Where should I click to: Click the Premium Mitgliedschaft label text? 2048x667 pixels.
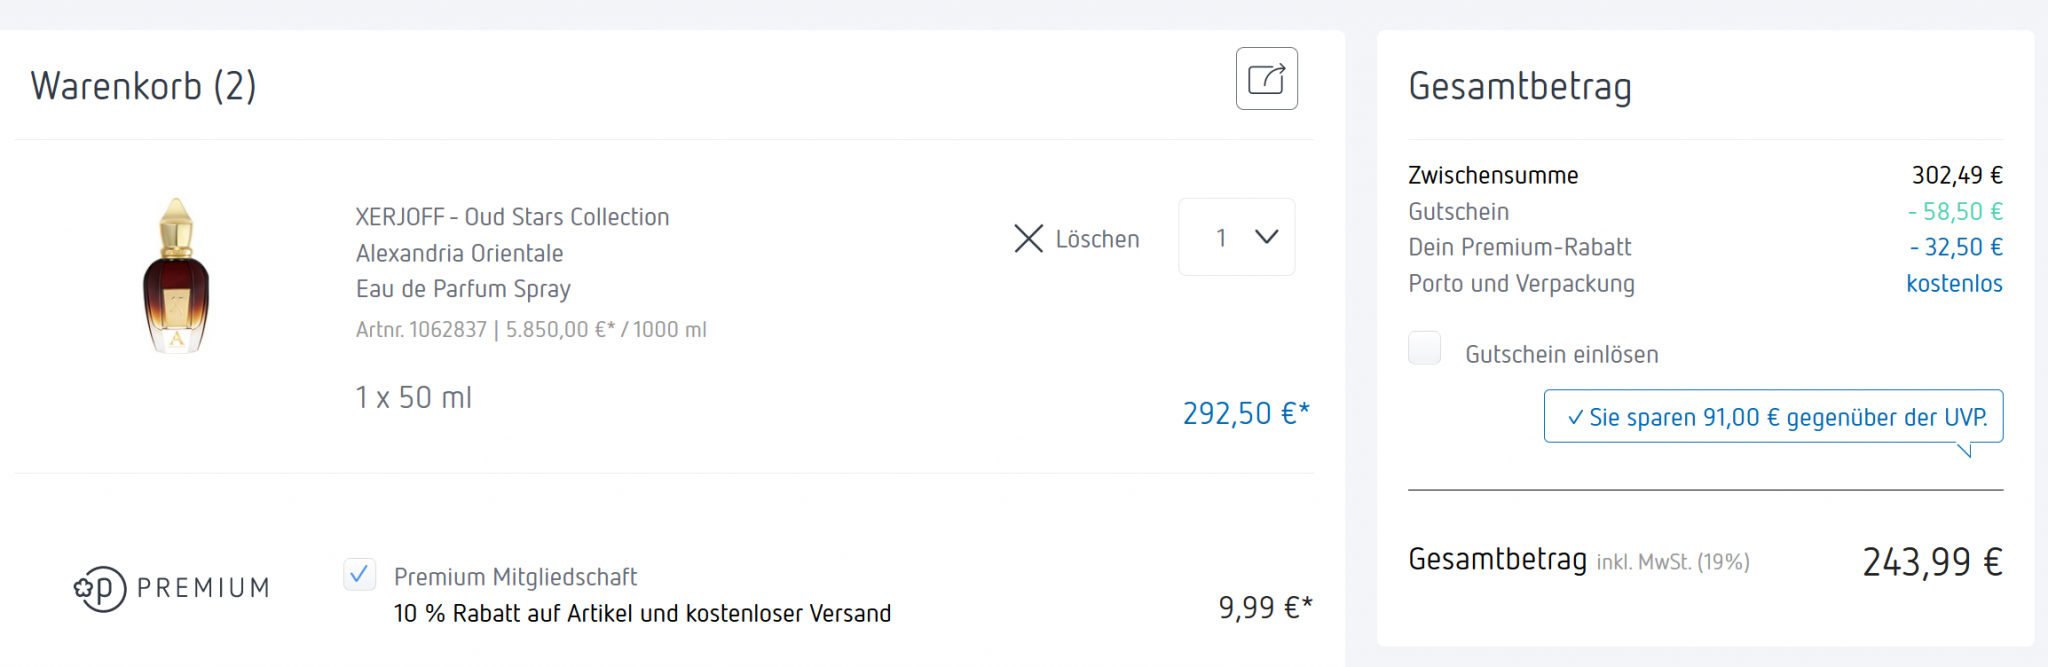click(x=515, y=577)
